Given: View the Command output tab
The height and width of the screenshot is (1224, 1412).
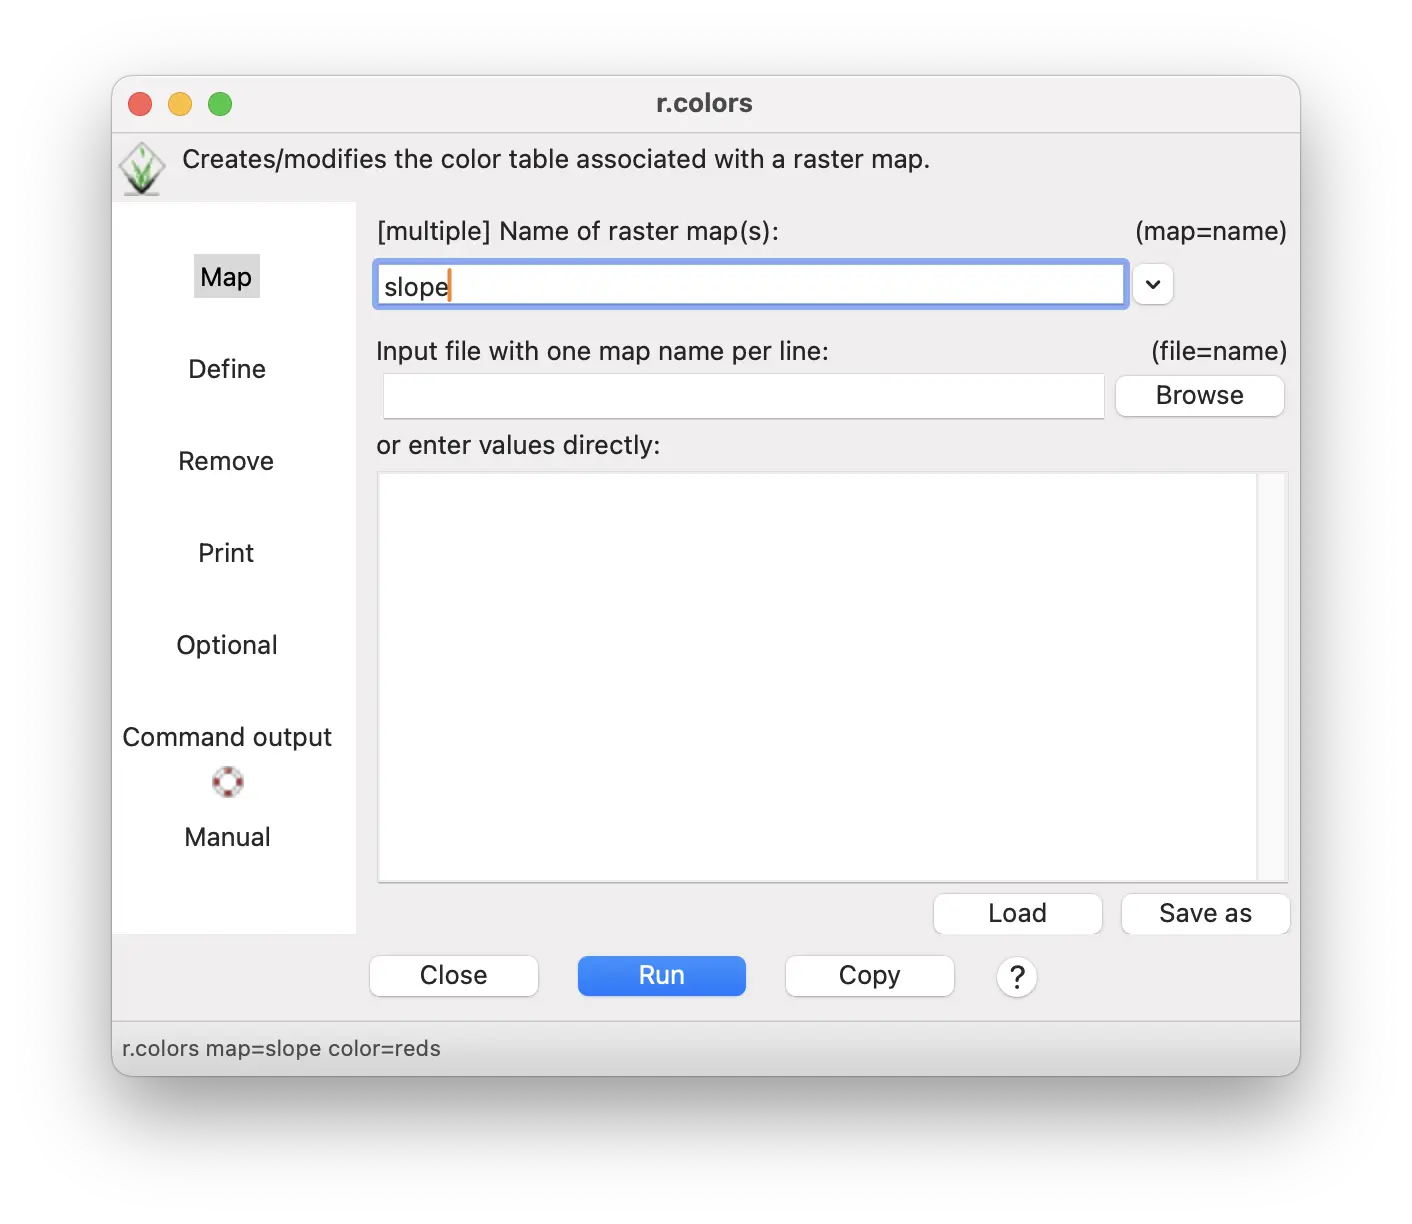Looking at the screenshot, I should coord(226,737).
